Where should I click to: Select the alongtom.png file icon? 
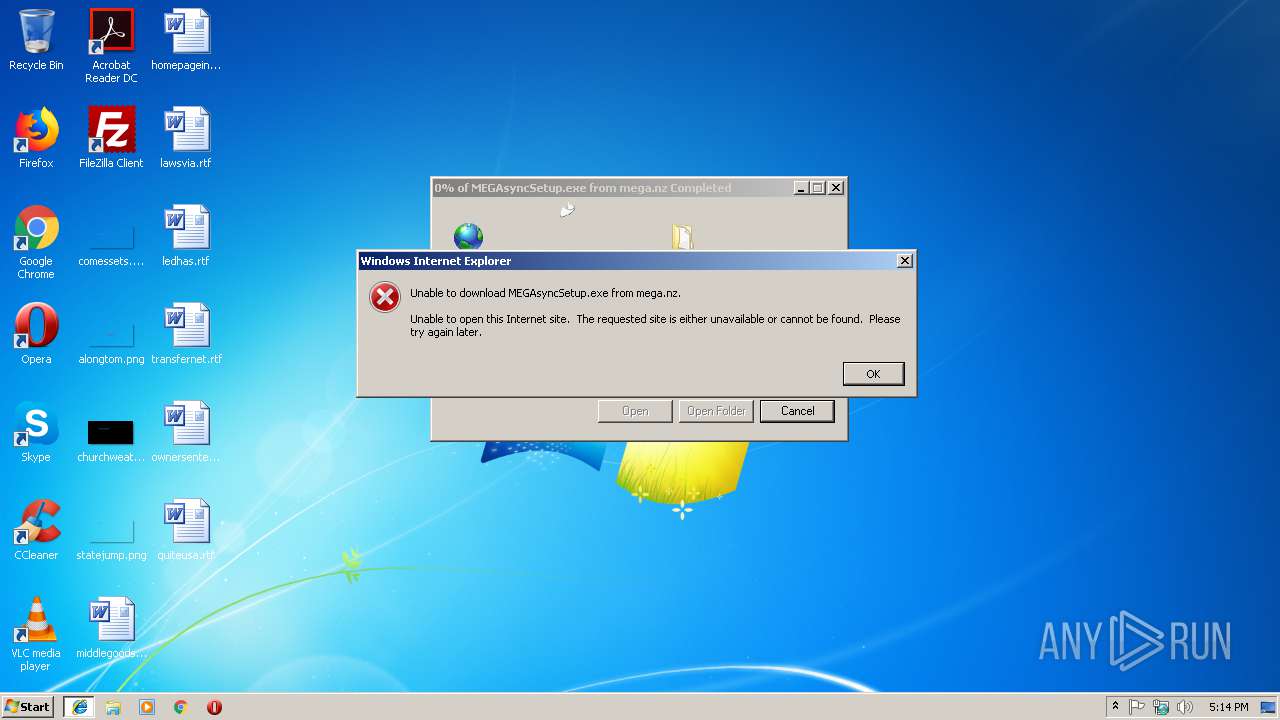(x=111, y=340)
